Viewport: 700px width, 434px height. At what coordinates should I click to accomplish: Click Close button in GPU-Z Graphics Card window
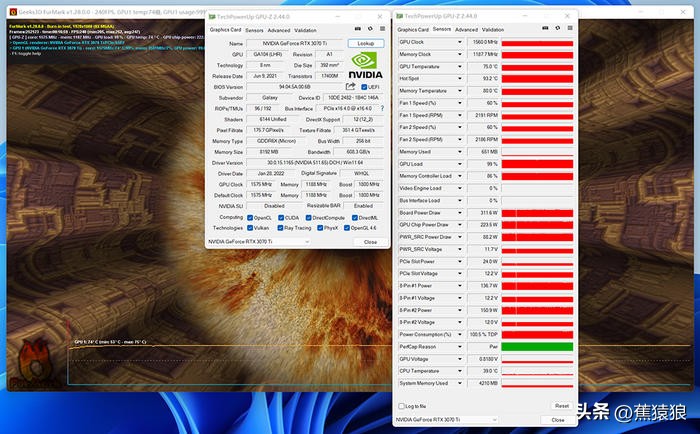click(x=370, y=242)
